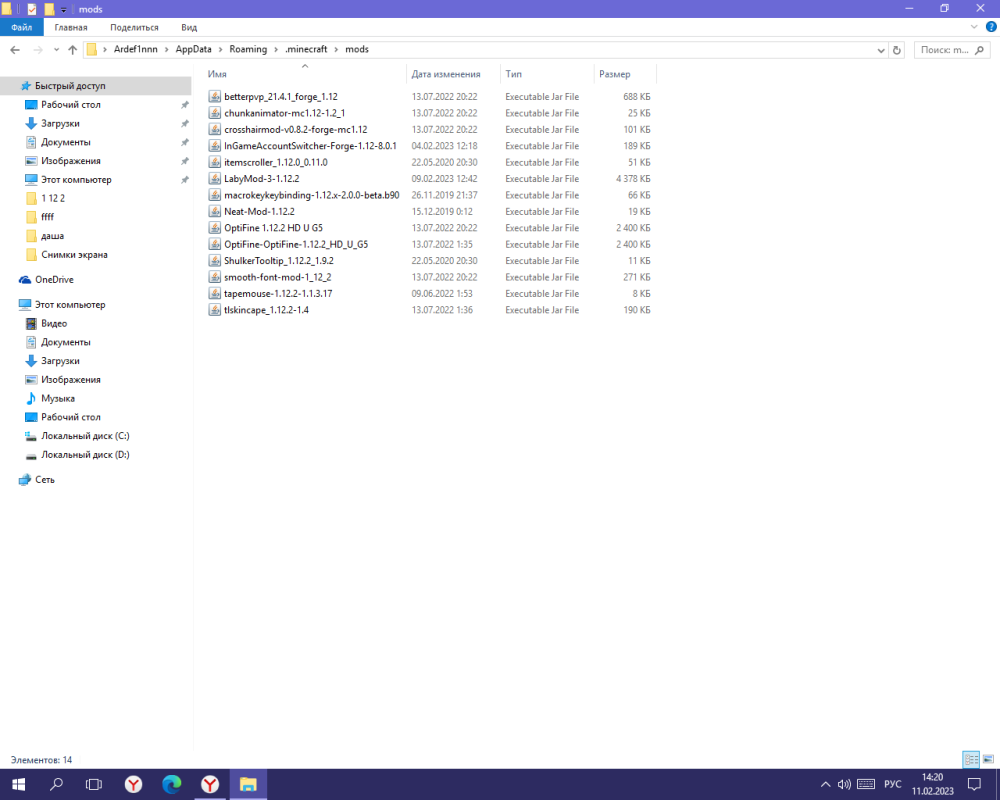The height and width of the screenshot is (800, 1000).
Task: Go back with the Back arrow
Action: click(15, 50)
